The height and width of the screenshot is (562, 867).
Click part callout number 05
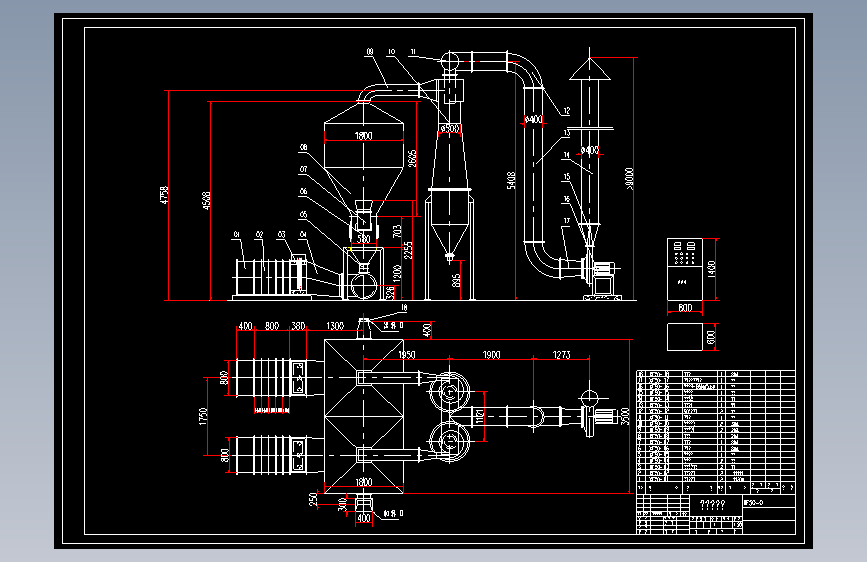point(303,215)
